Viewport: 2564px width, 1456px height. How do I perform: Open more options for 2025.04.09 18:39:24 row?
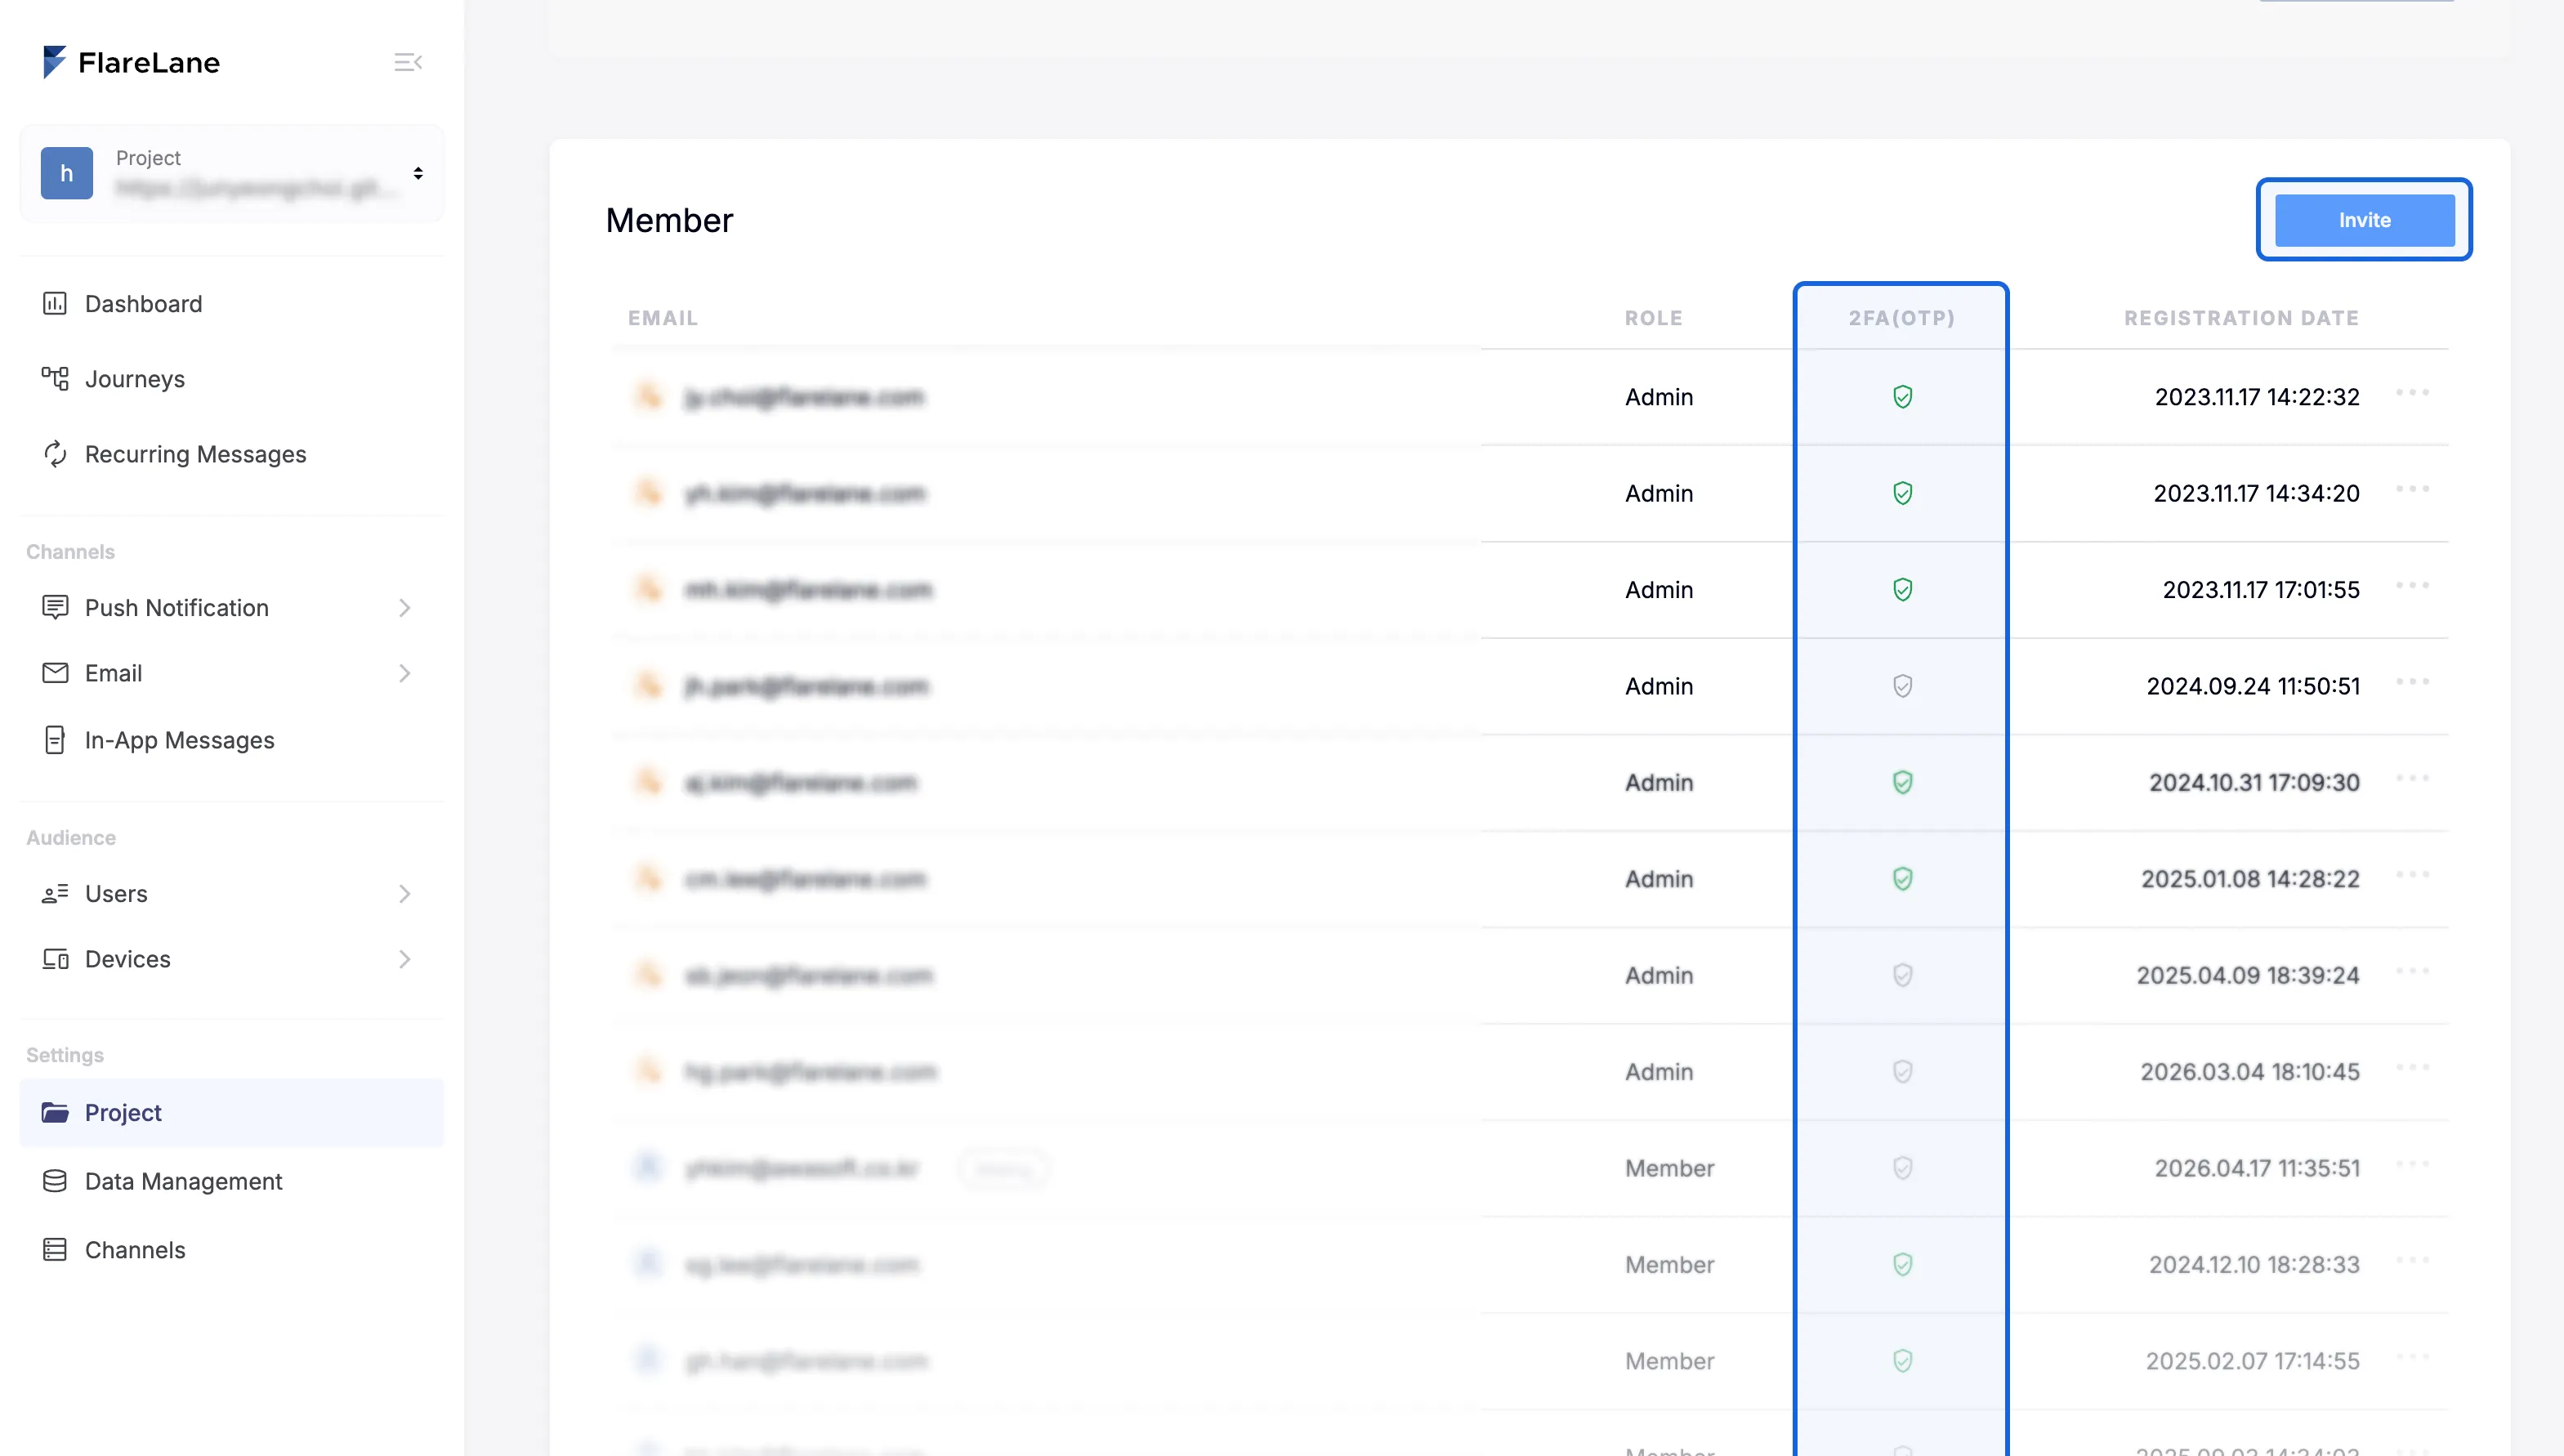click(2412, 971)
